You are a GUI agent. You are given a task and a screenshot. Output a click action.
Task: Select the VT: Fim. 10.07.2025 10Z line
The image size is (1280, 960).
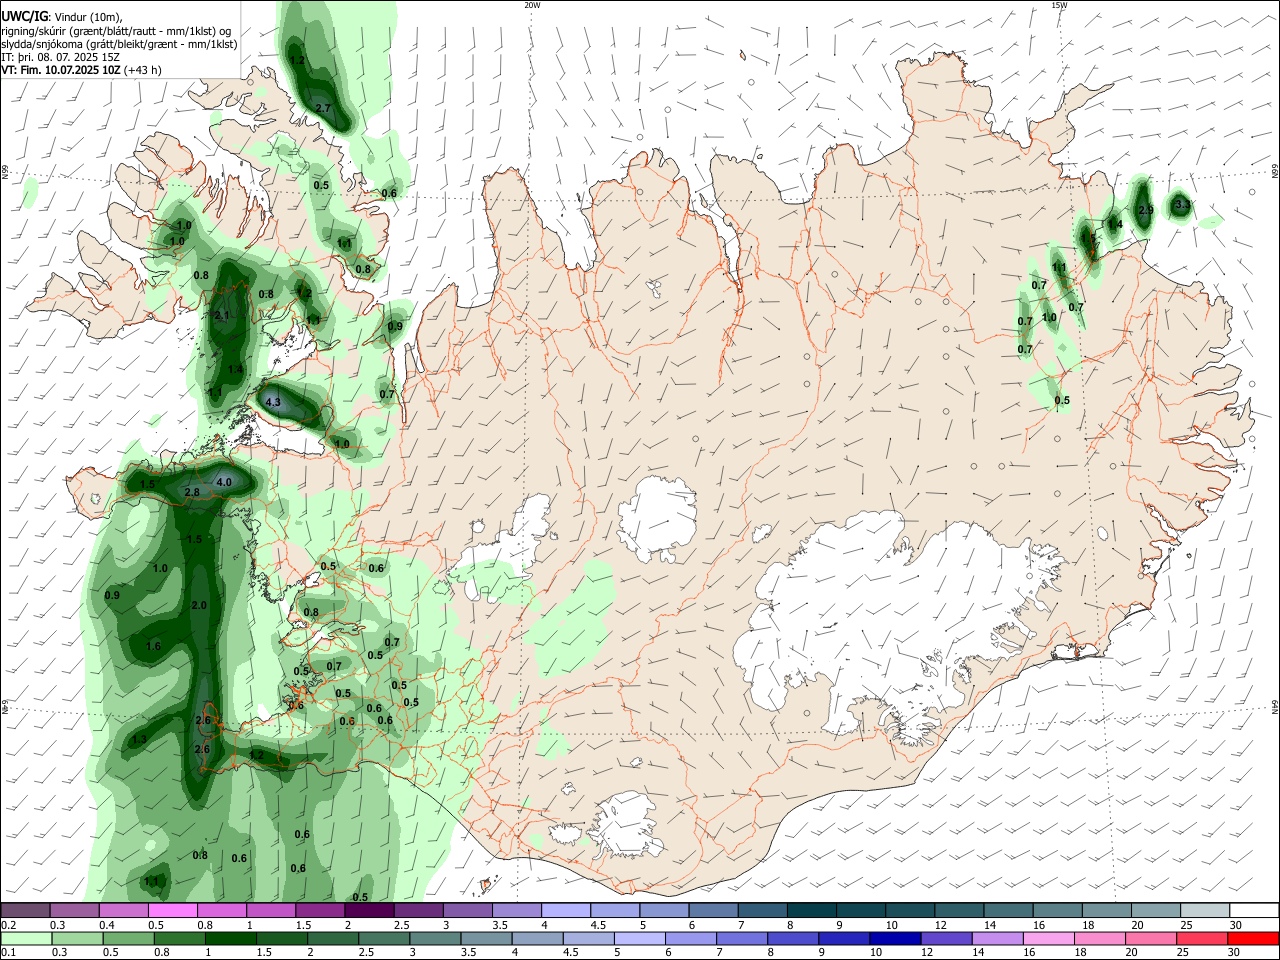click(x=81, y=70)
